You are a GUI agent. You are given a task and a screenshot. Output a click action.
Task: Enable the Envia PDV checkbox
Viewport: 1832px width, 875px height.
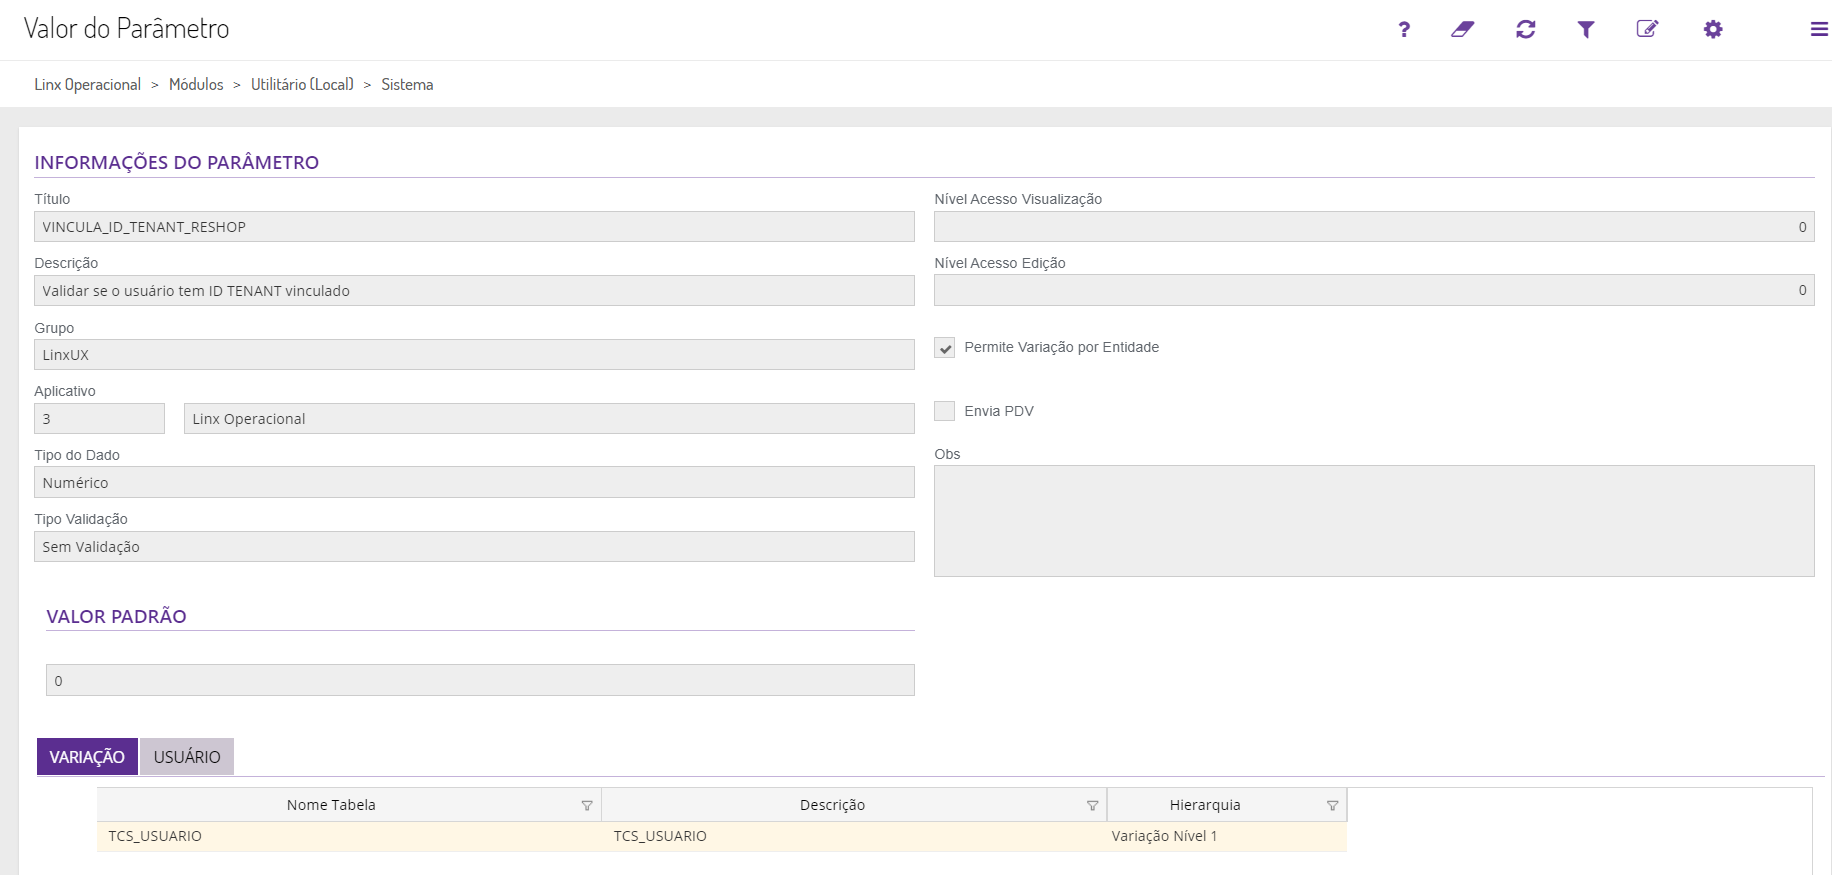tap(945, 411)
